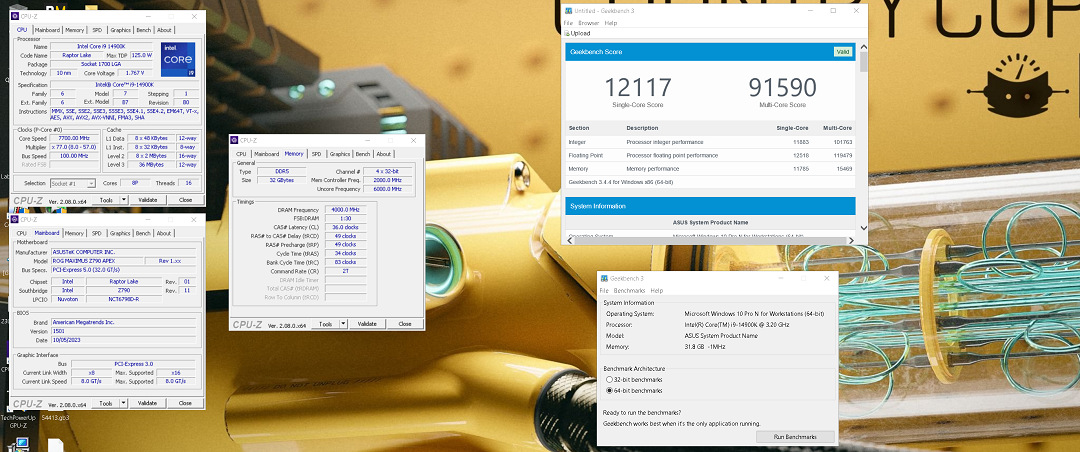The width and height of the screenshot is (1080, 452).
Task: Click Core Speed value 7700.00 MHz
Action: tap(72, 138)
